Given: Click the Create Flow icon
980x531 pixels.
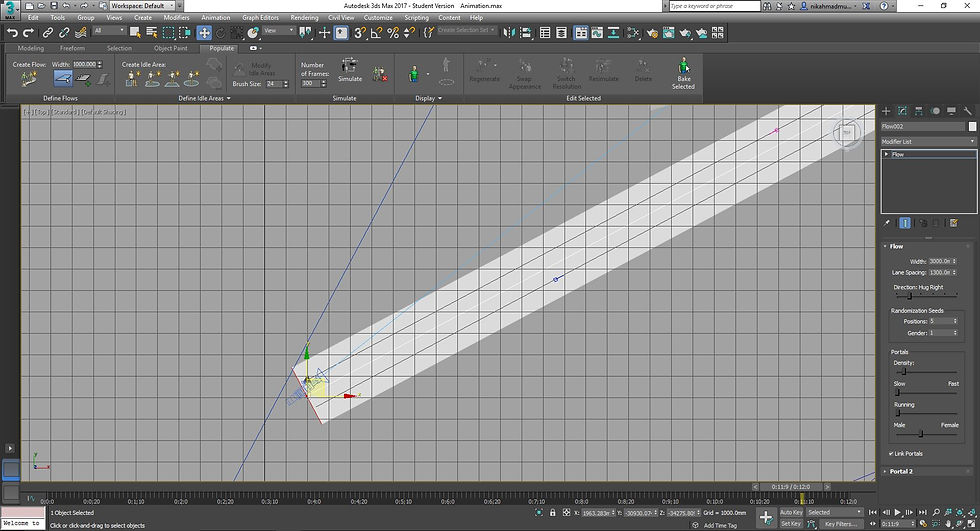Looking at the screenshot, I should (29, 79).
